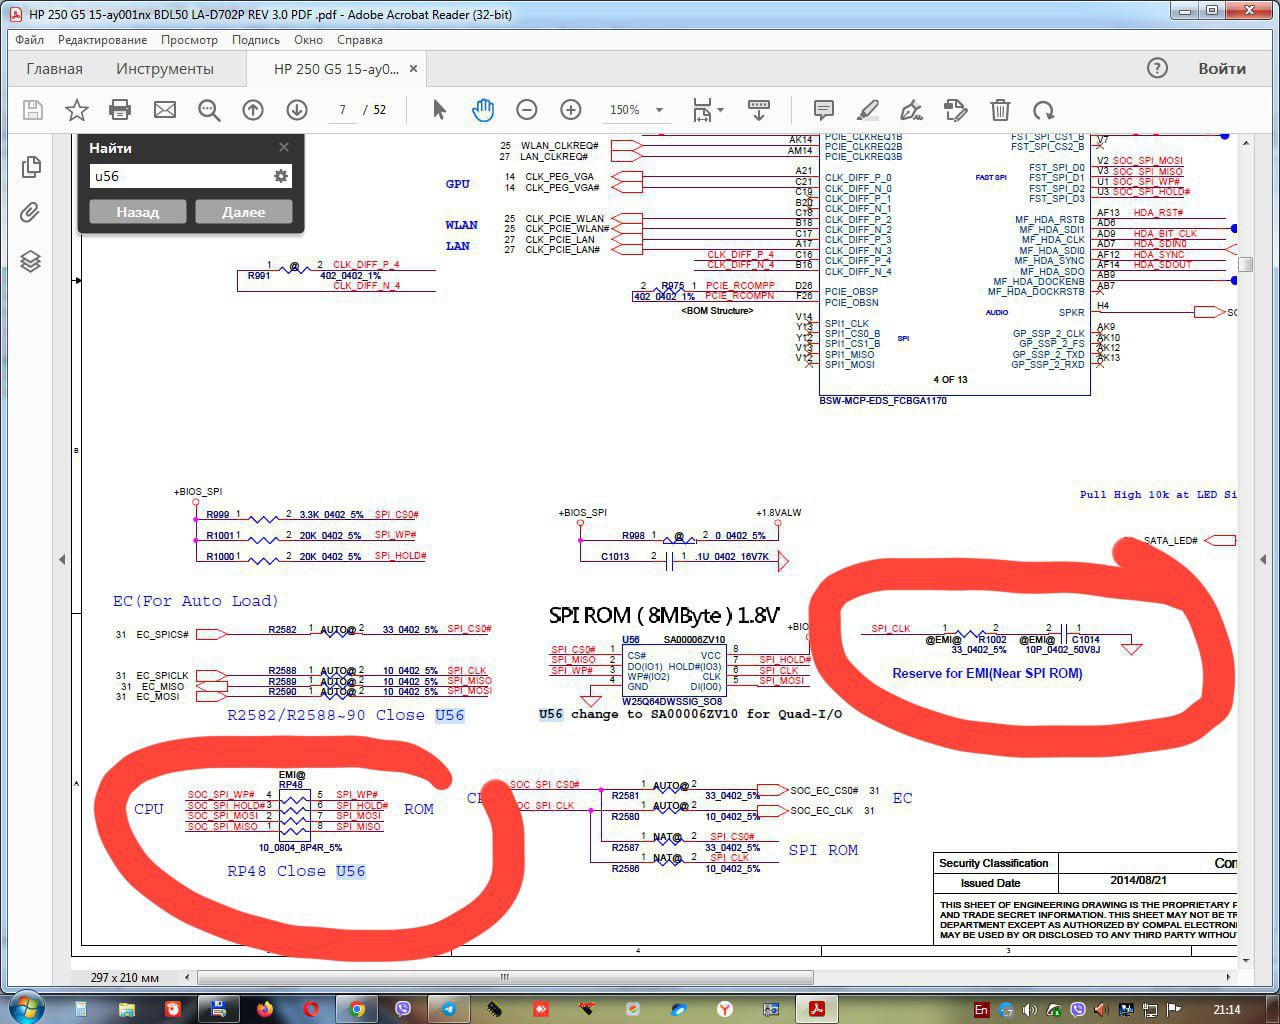Open the Windows Start button
This screenshot has width=1280, height=1024.
tap(26, 1008)
